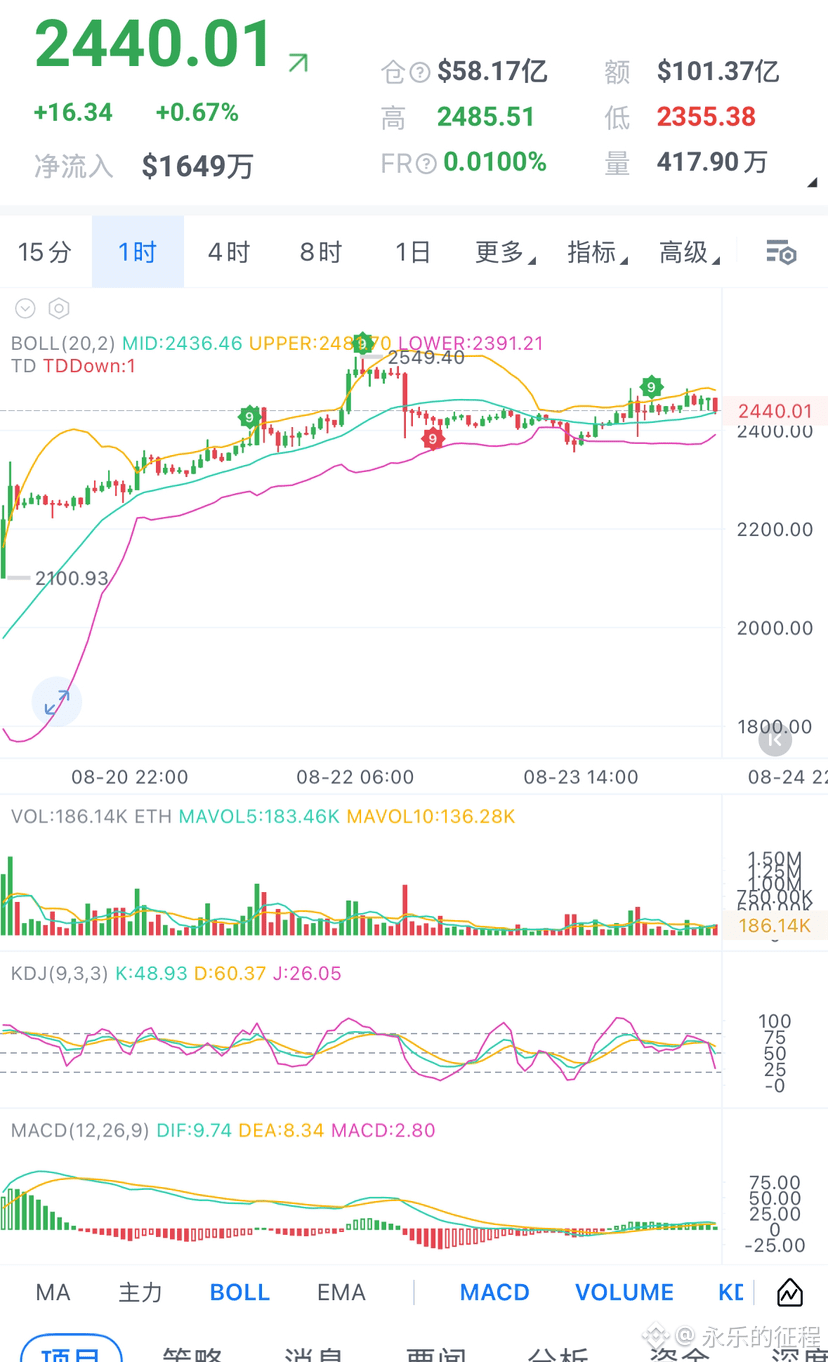This screenshot has height=1362, width=828.
Task: Tap the green up-right arrow beside the price
Action: pos(297,63)
